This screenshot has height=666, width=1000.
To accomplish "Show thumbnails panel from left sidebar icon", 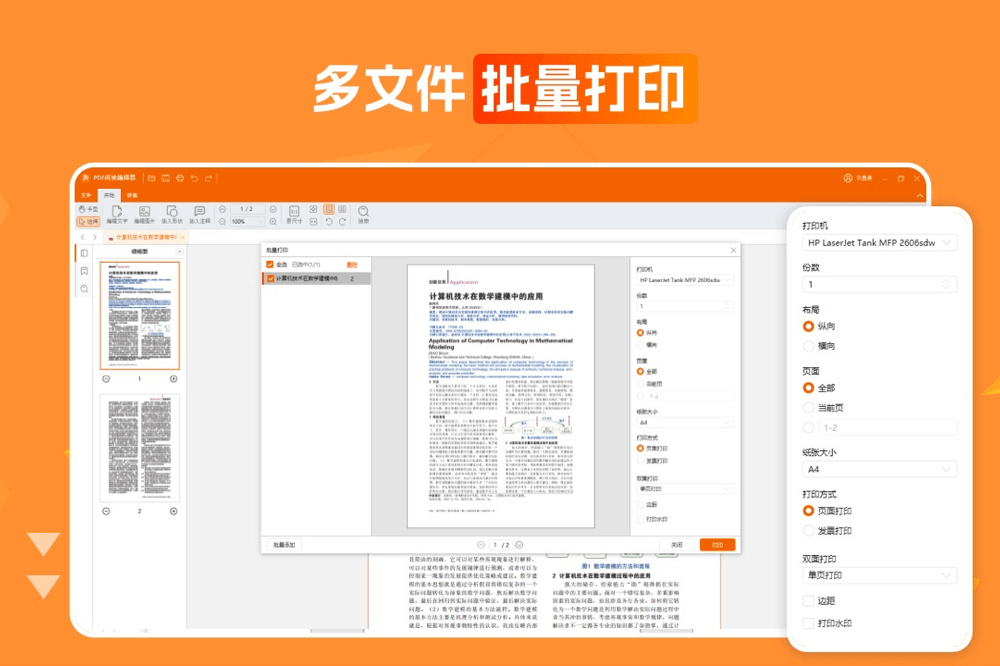I will click(x=84, y=253).
